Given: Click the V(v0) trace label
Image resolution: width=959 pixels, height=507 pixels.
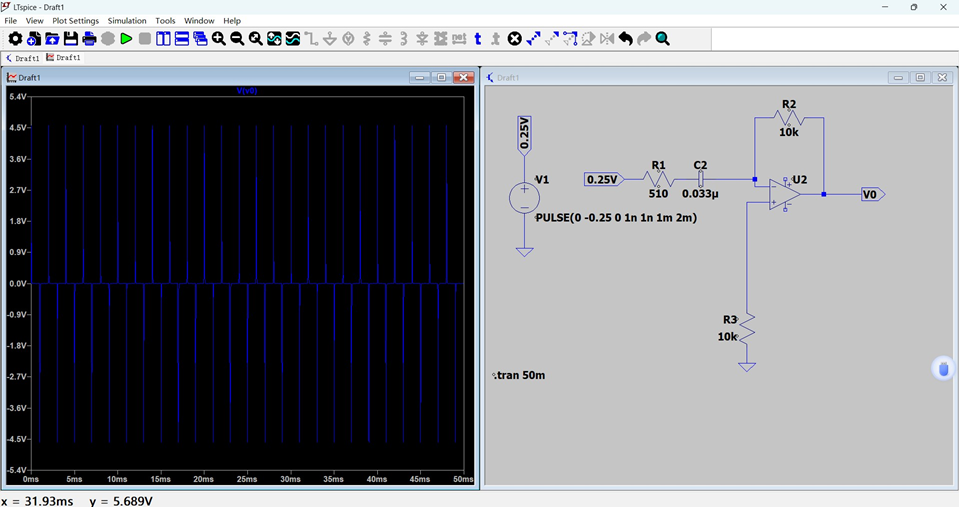Looking at the screenshot, I should [246, 91].
